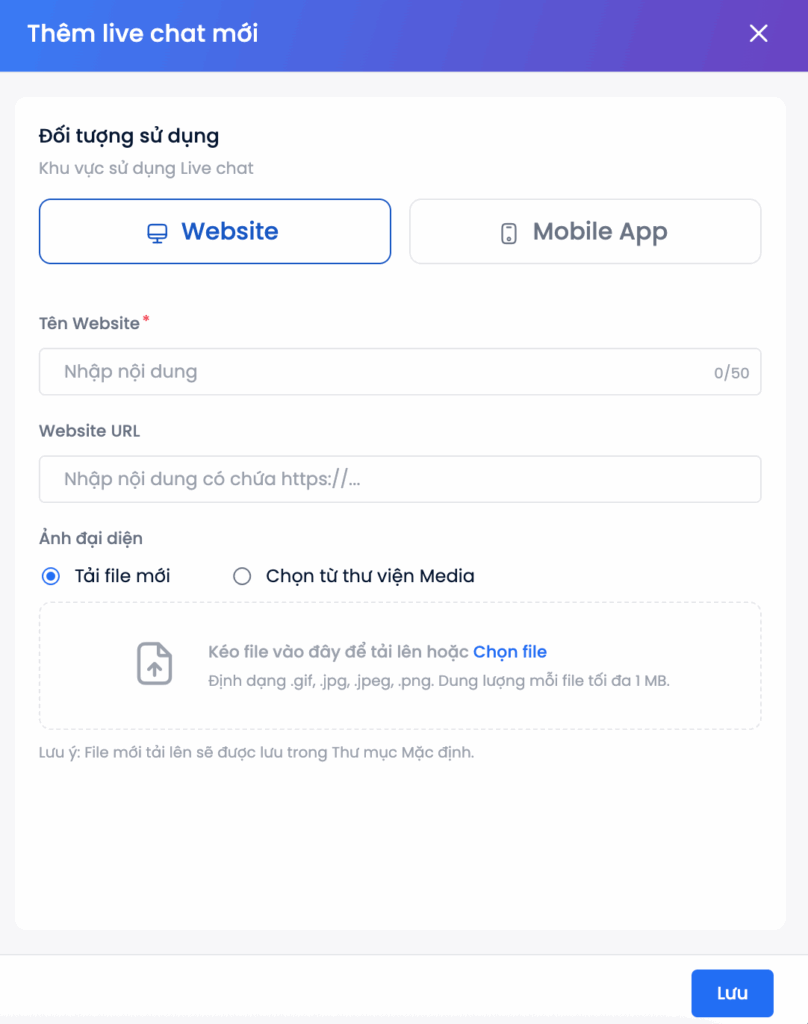Click the phone icon beside Mobile App
The width and height of the screenshot is (808, 1024).
pyautogui.click(x=509, y=233)
